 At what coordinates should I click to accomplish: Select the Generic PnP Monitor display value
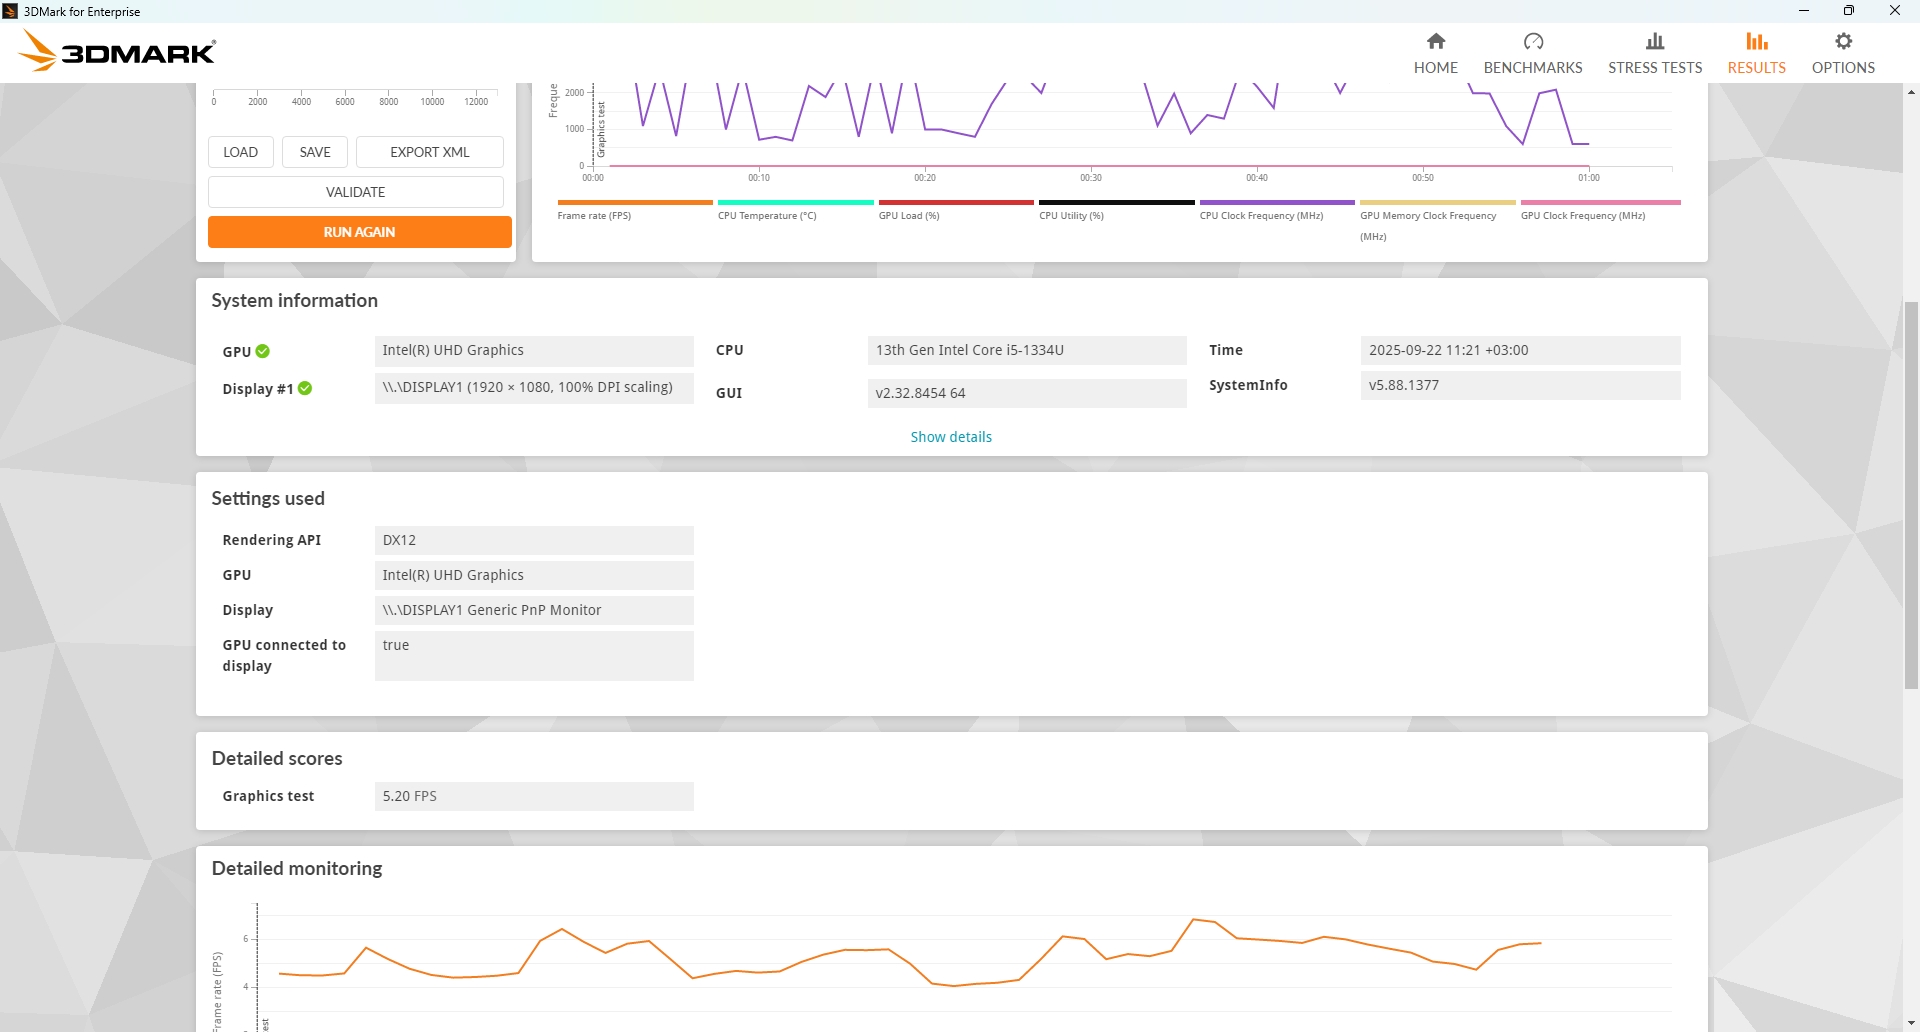pos(534,610)
